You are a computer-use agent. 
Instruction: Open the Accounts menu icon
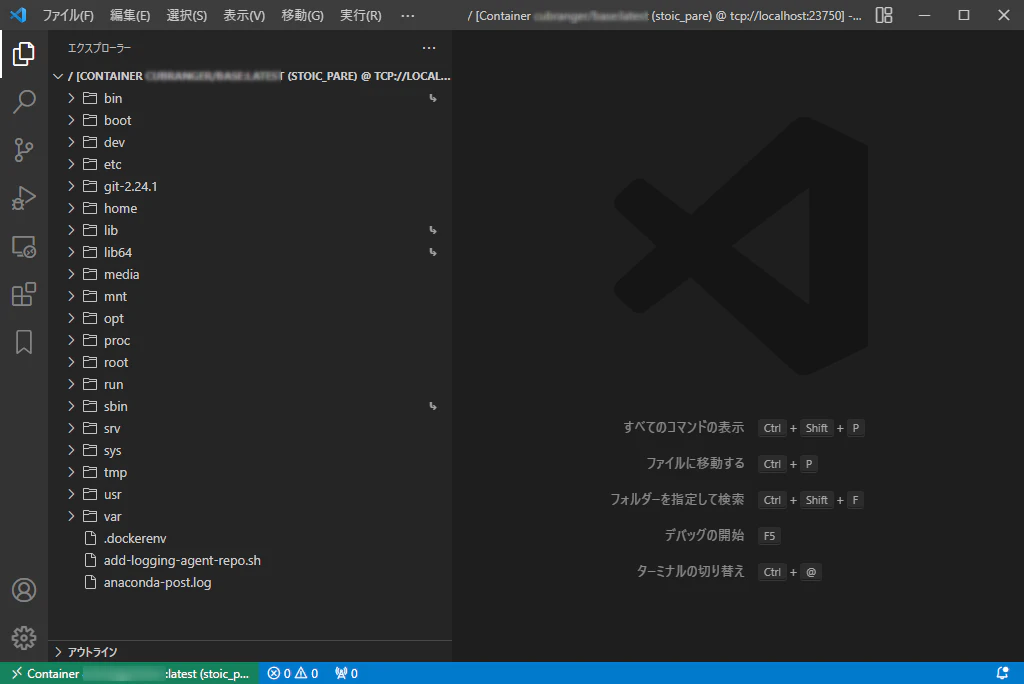[24, 590]
